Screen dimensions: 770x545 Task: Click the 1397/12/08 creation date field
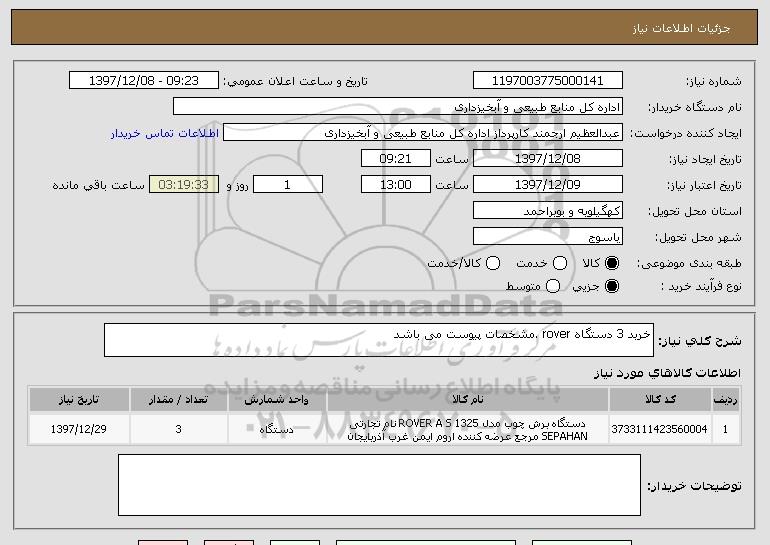tap(547, 159)
